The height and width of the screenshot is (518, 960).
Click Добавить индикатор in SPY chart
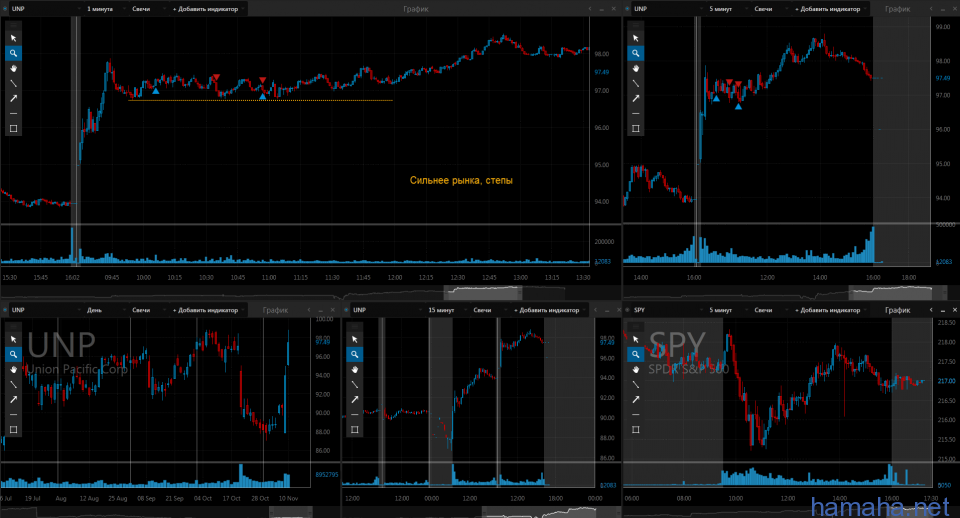click(x=829, y=310)
